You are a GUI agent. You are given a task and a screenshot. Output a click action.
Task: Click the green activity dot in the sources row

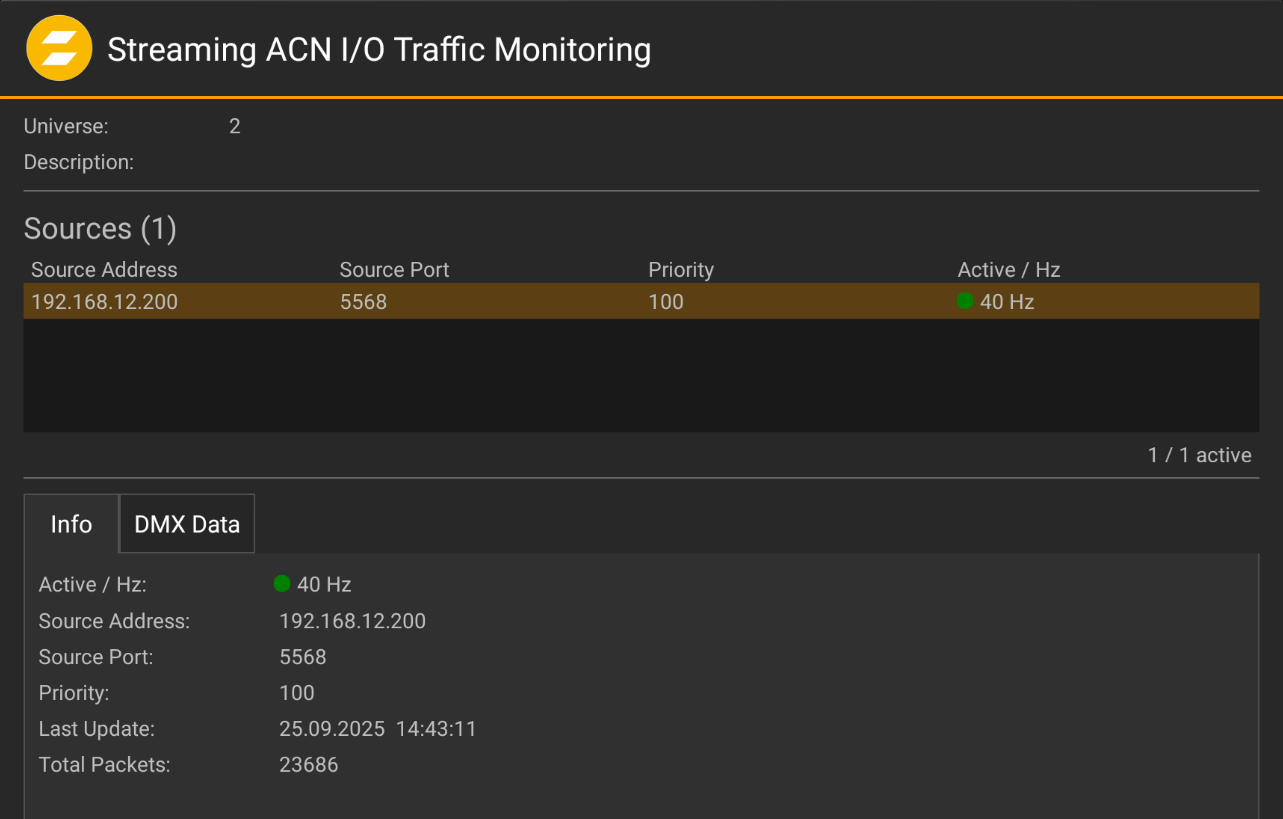point(965,301)
